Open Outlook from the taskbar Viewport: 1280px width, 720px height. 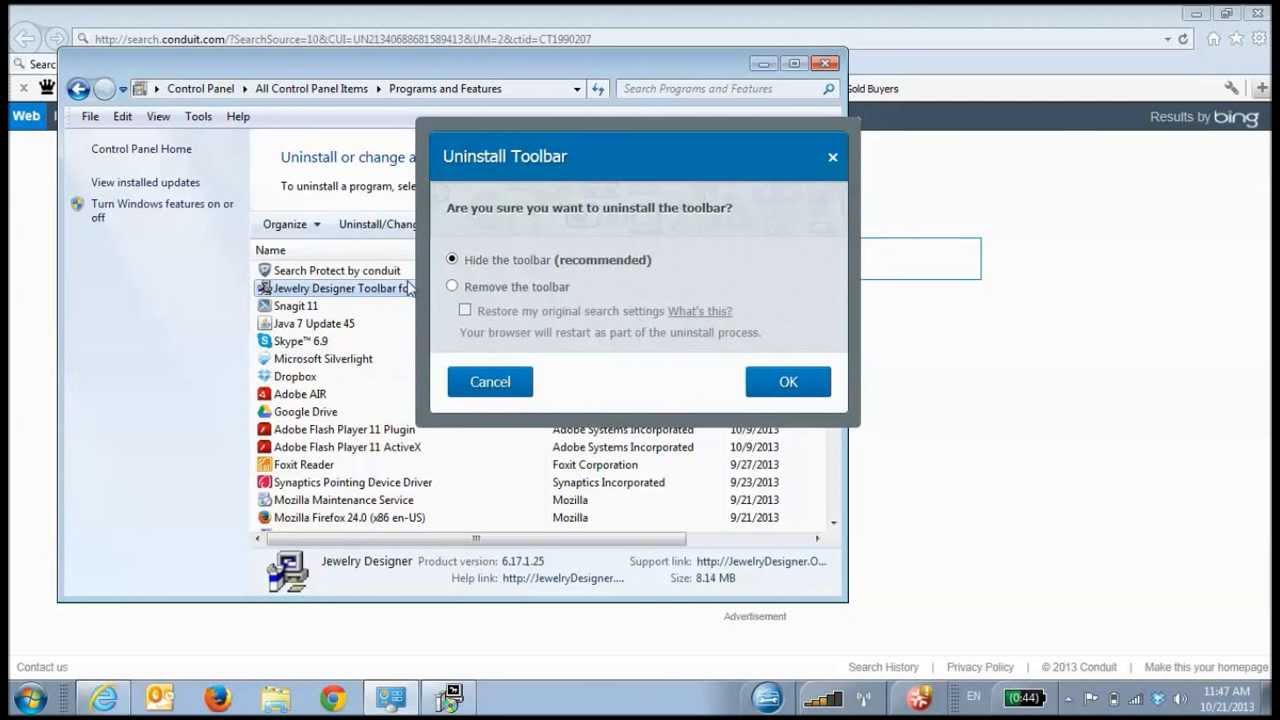click(160, 698)
